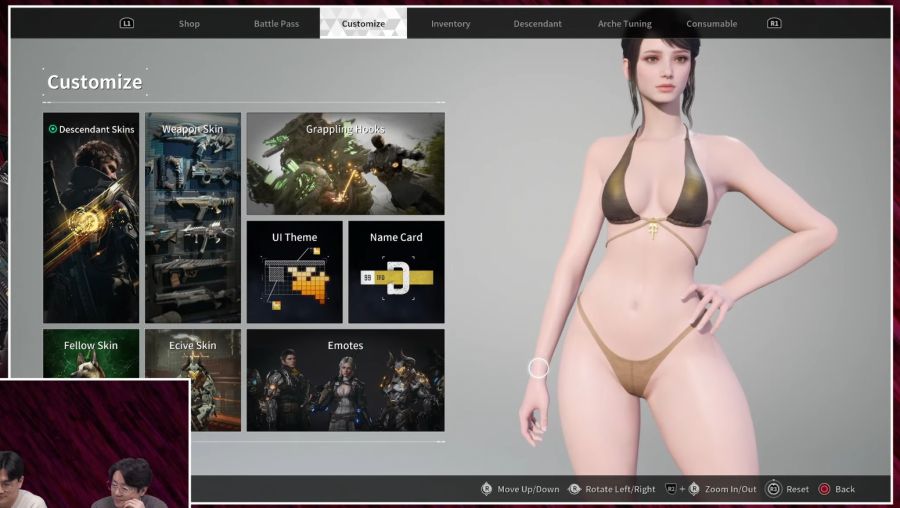Click the Rotate Left/Right stick icon
The height and width of the screenshot is (508, 900).
(574, 489)
